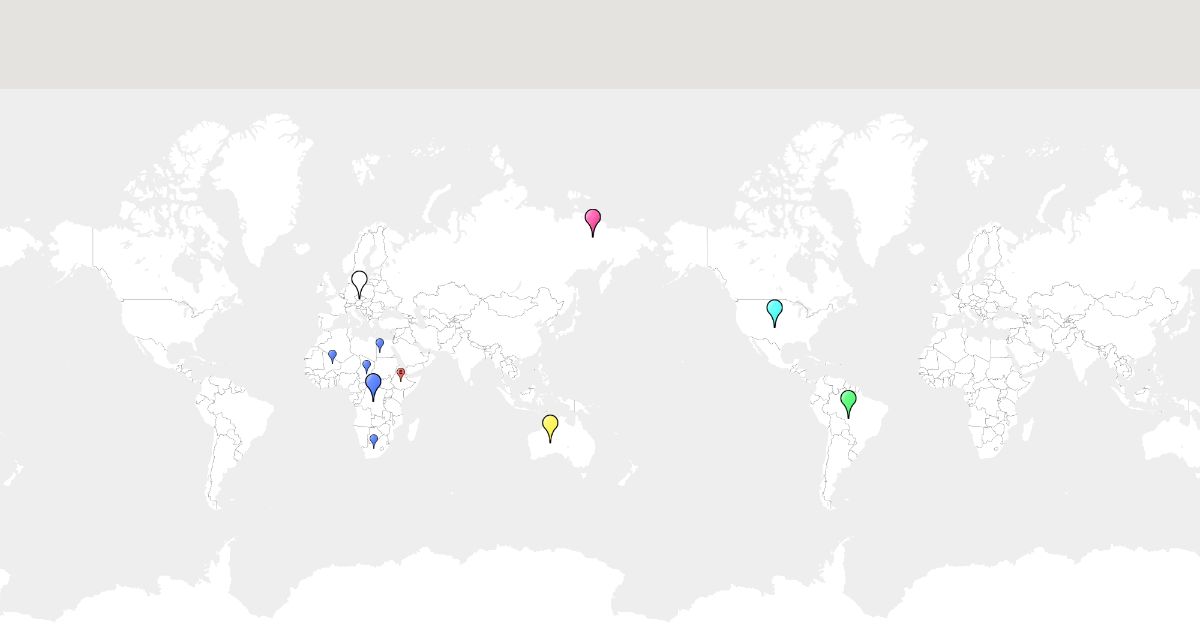The height and width of the screenshot is (630, 1200).
Task: Select the small red marker in East Africa
Action: click(x=401, y=374)
